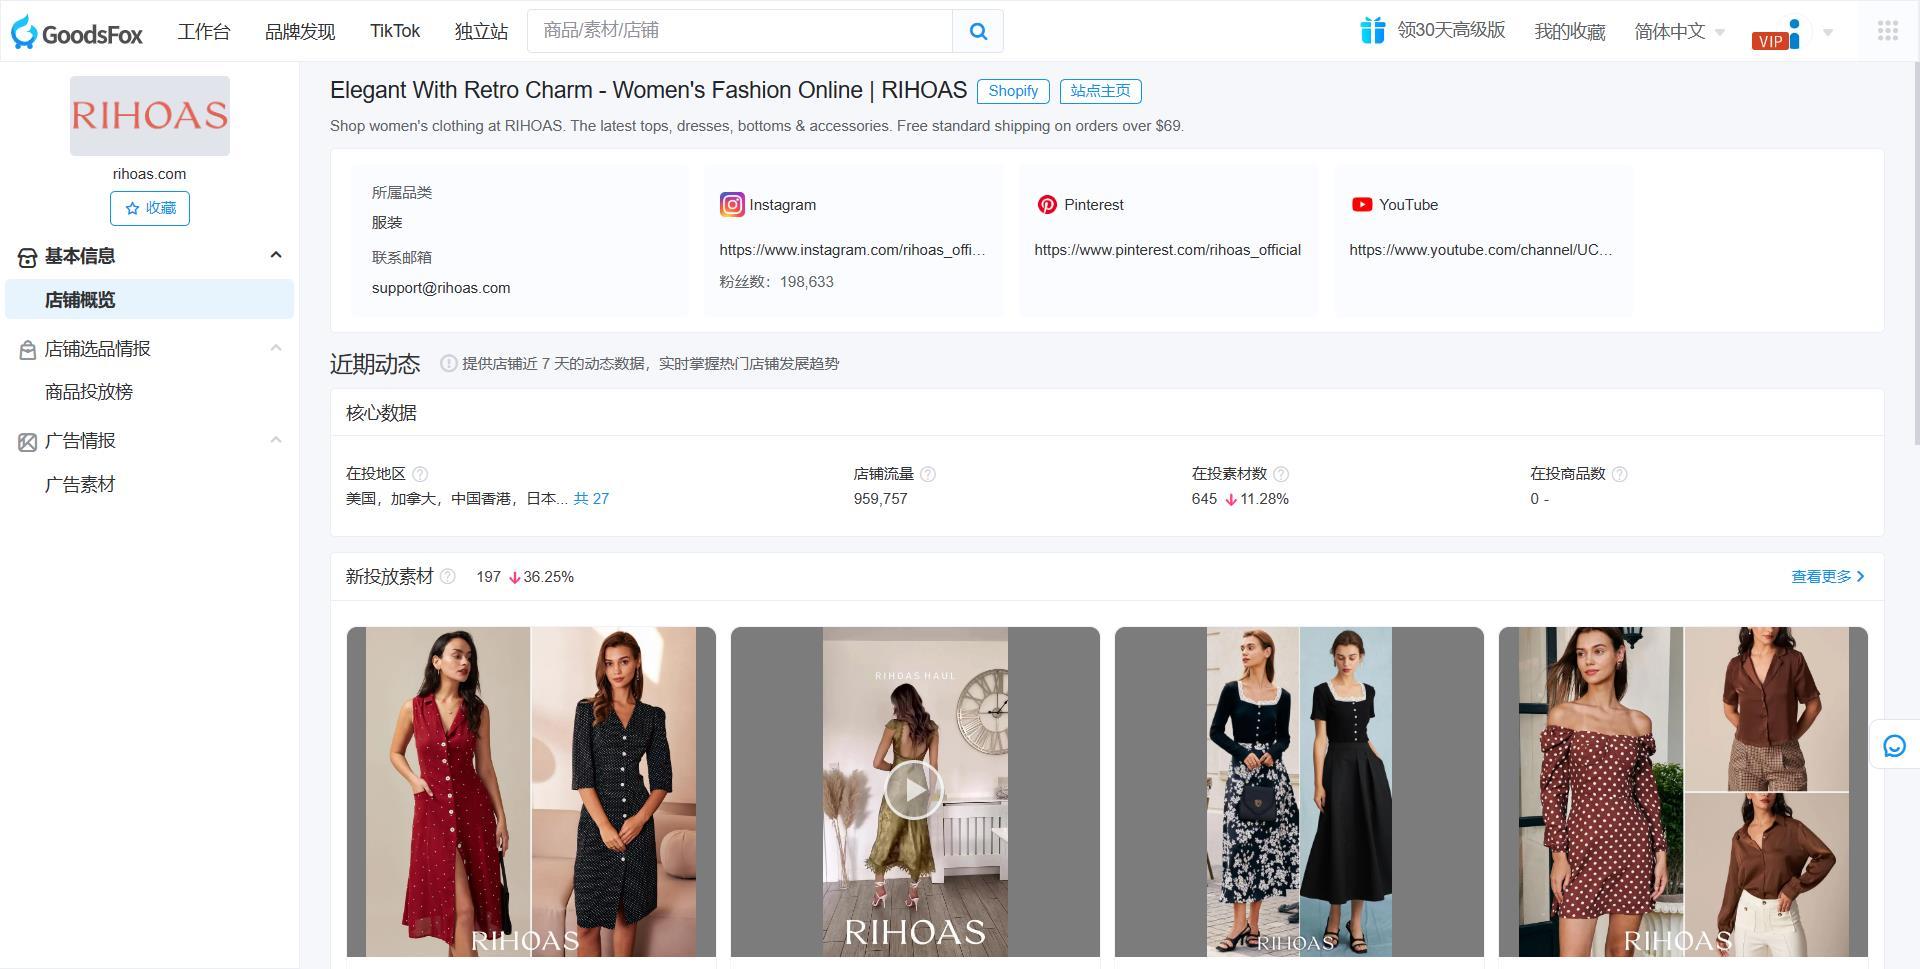
Task: Open the apps grid icon top right
Action: 1888,31
